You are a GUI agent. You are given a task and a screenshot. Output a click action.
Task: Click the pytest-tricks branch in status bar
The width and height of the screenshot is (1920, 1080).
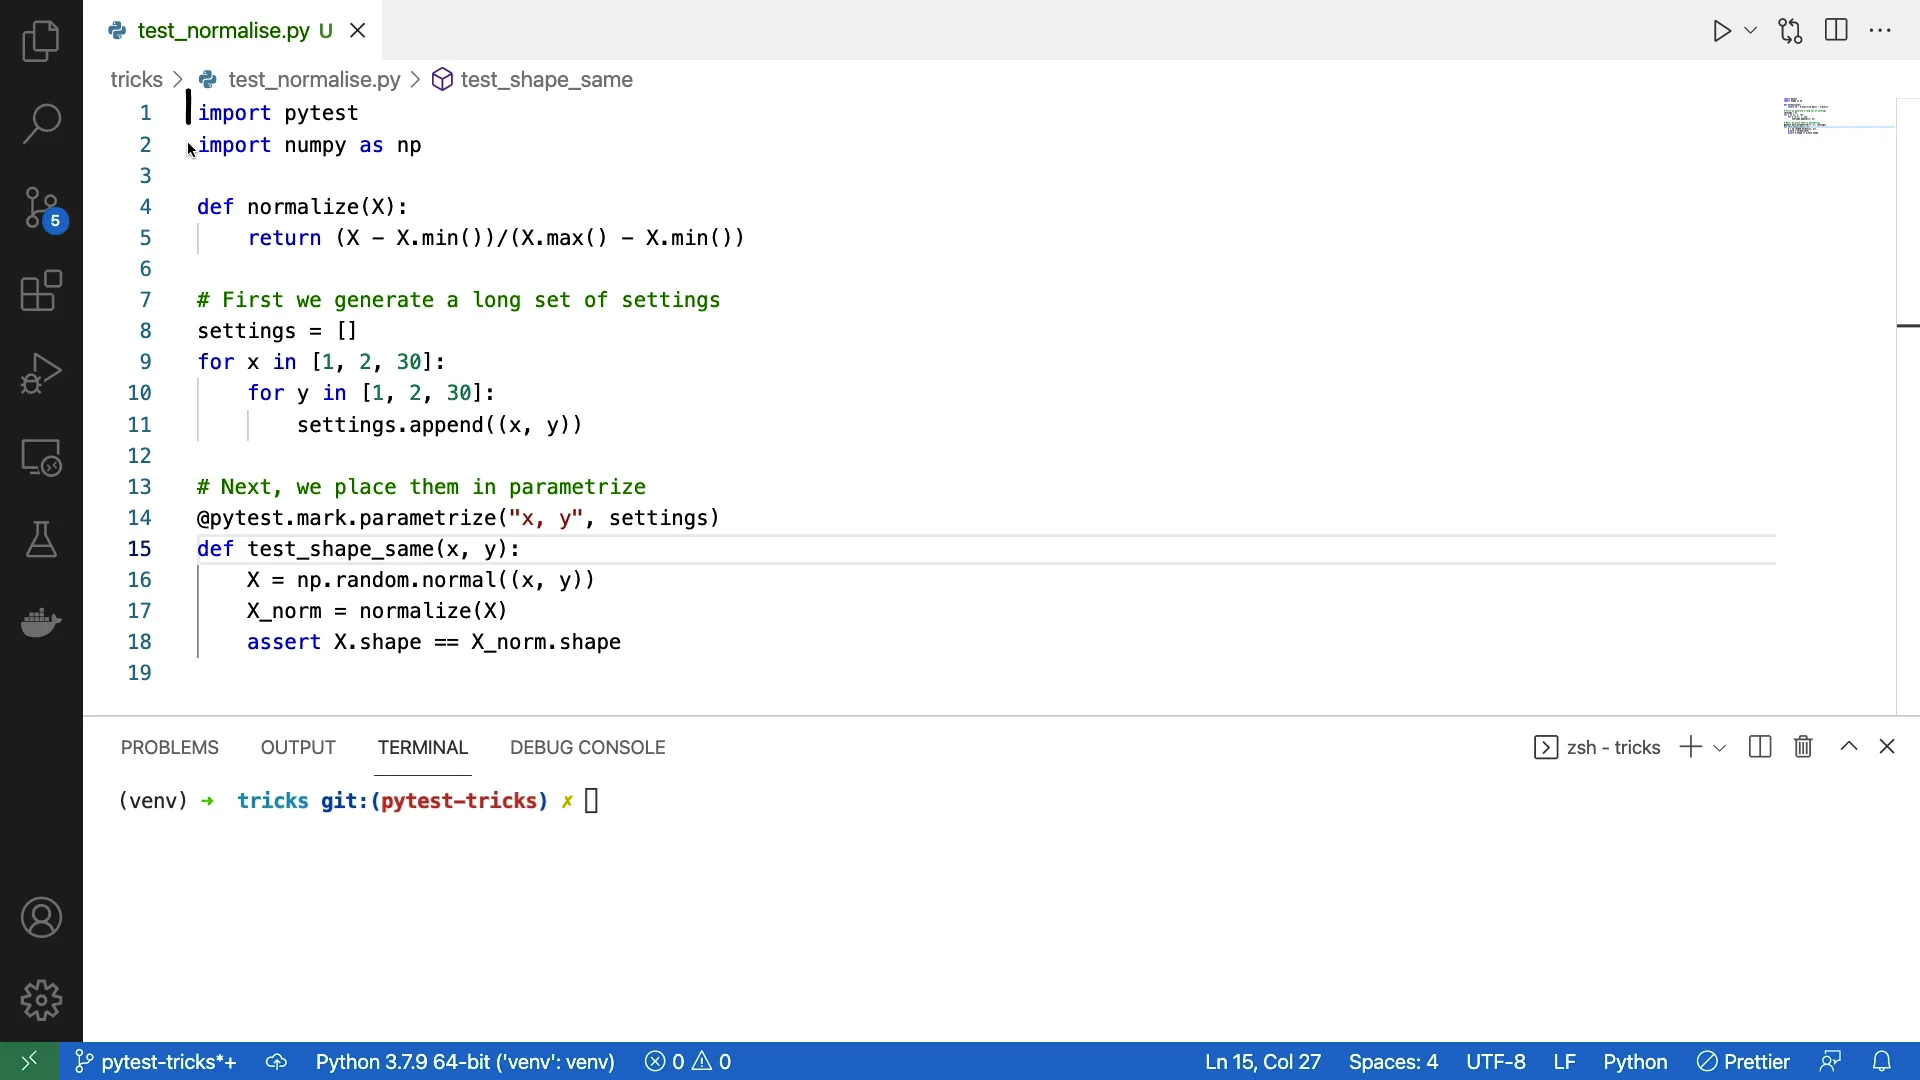(x=157, y=1062)
